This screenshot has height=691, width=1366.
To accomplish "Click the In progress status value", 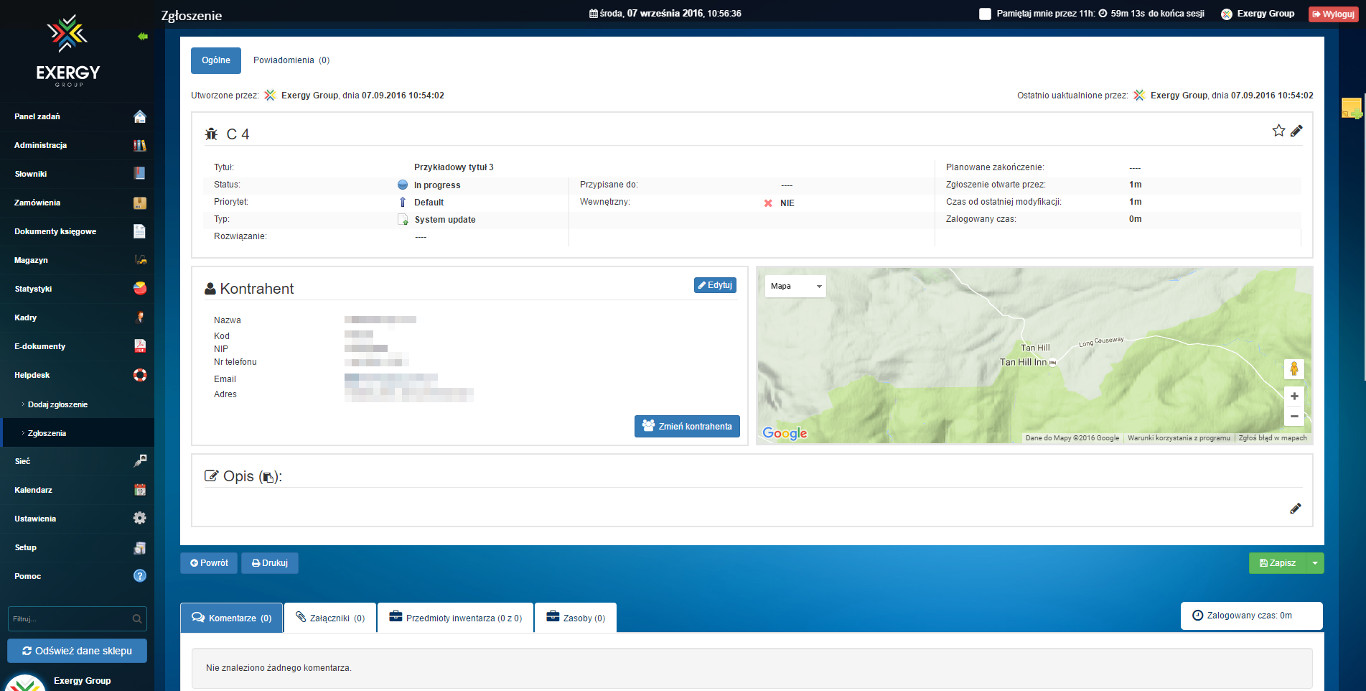I will (437, 185).
